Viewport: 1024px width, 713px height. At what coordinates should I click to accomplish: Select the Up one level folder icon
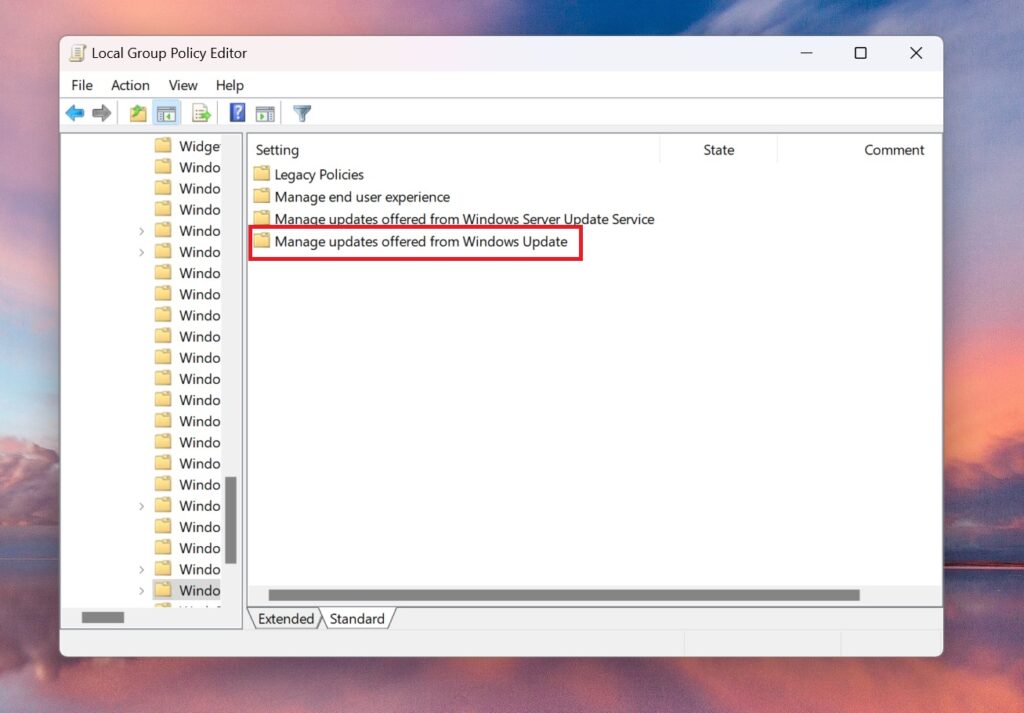tap(137, 113)
